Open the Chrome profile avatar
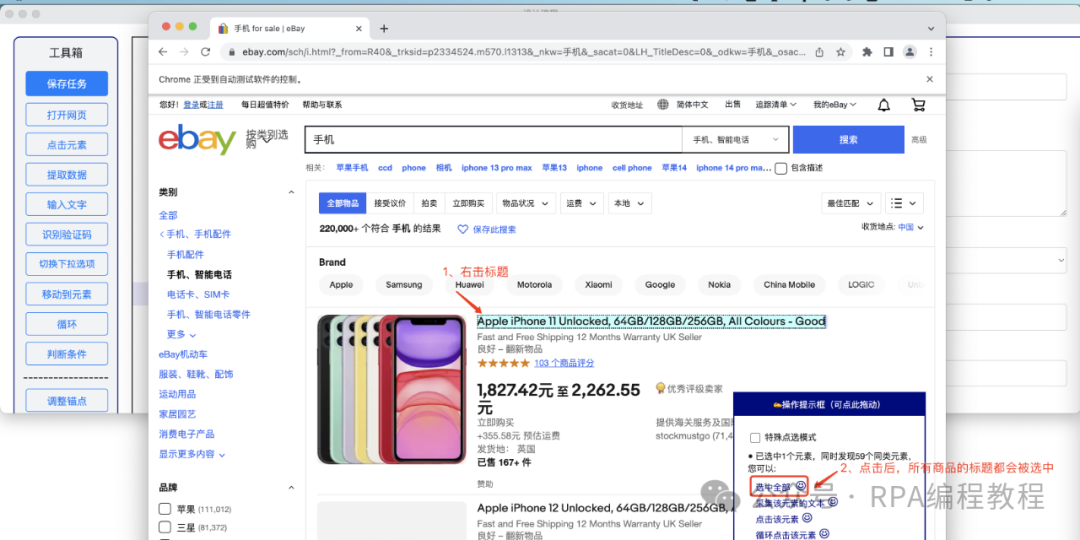This screenshot has height=540, width=1080. click(x=910, y=52)
